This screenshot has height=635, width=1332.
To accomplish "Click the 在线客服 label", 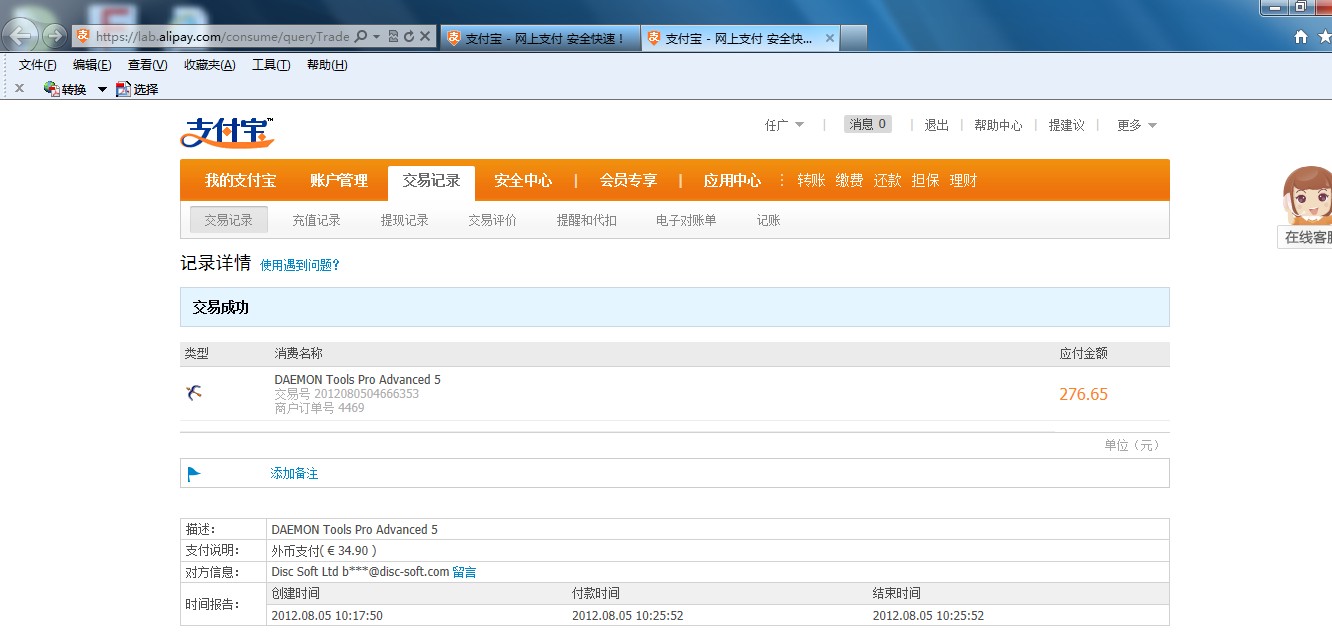I will (1306, 238).
